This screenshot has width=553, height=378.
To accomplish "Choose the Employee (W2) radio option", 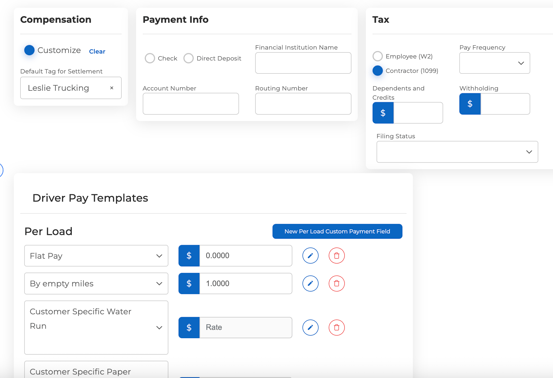I will coord(377,56).
